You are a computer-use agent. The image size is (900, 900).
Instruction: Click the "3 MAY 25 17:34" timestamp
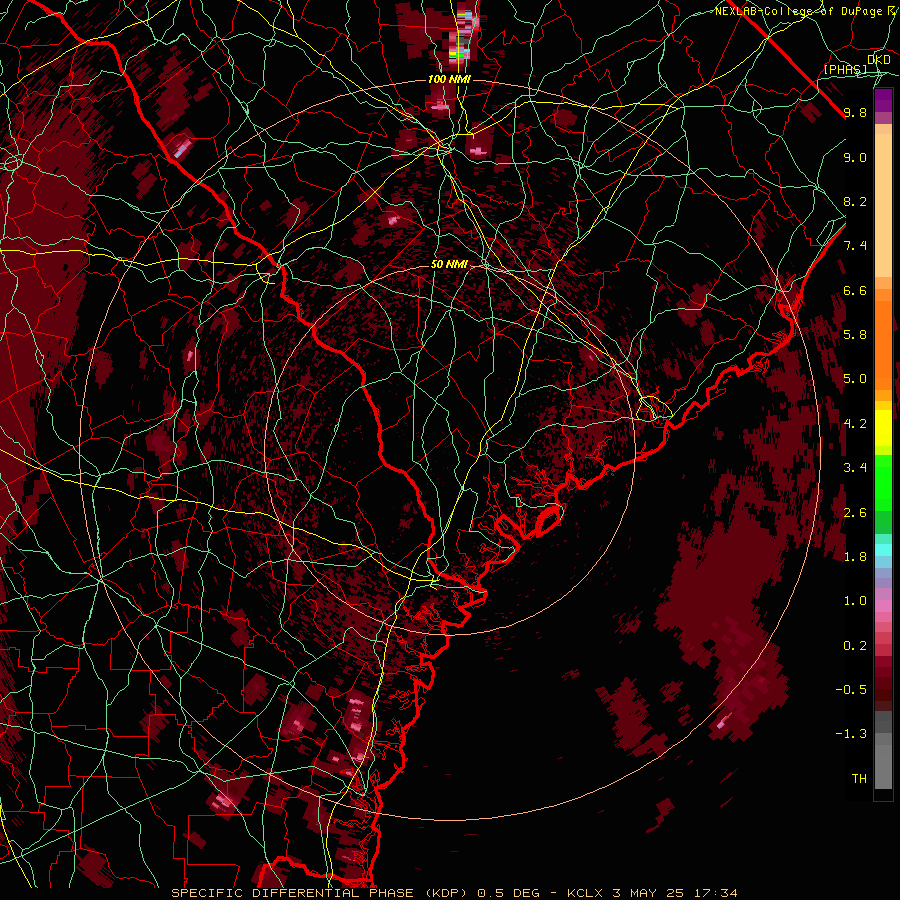(674, 893)
